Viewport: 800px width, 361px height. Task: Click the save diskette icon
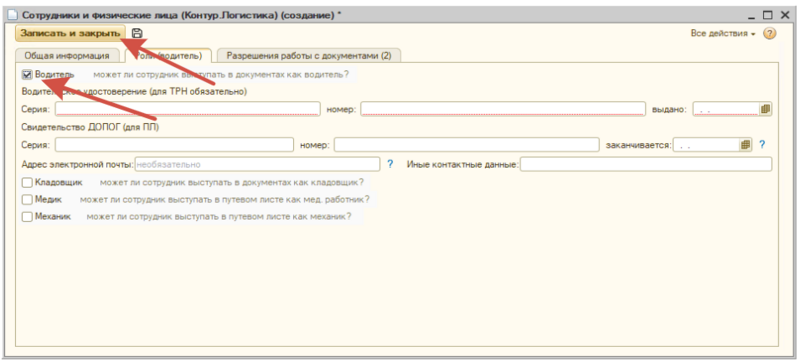(137, 33)
